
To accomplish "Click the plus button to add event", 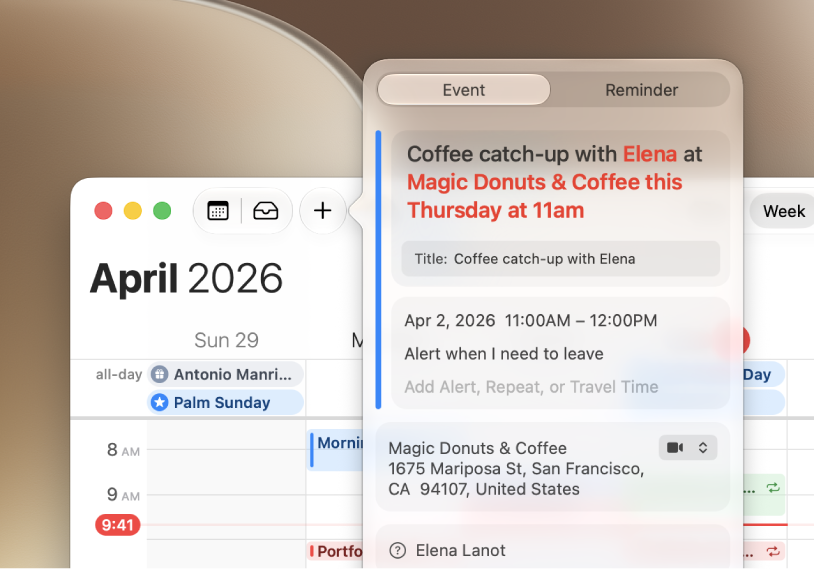I will [323, 211].
